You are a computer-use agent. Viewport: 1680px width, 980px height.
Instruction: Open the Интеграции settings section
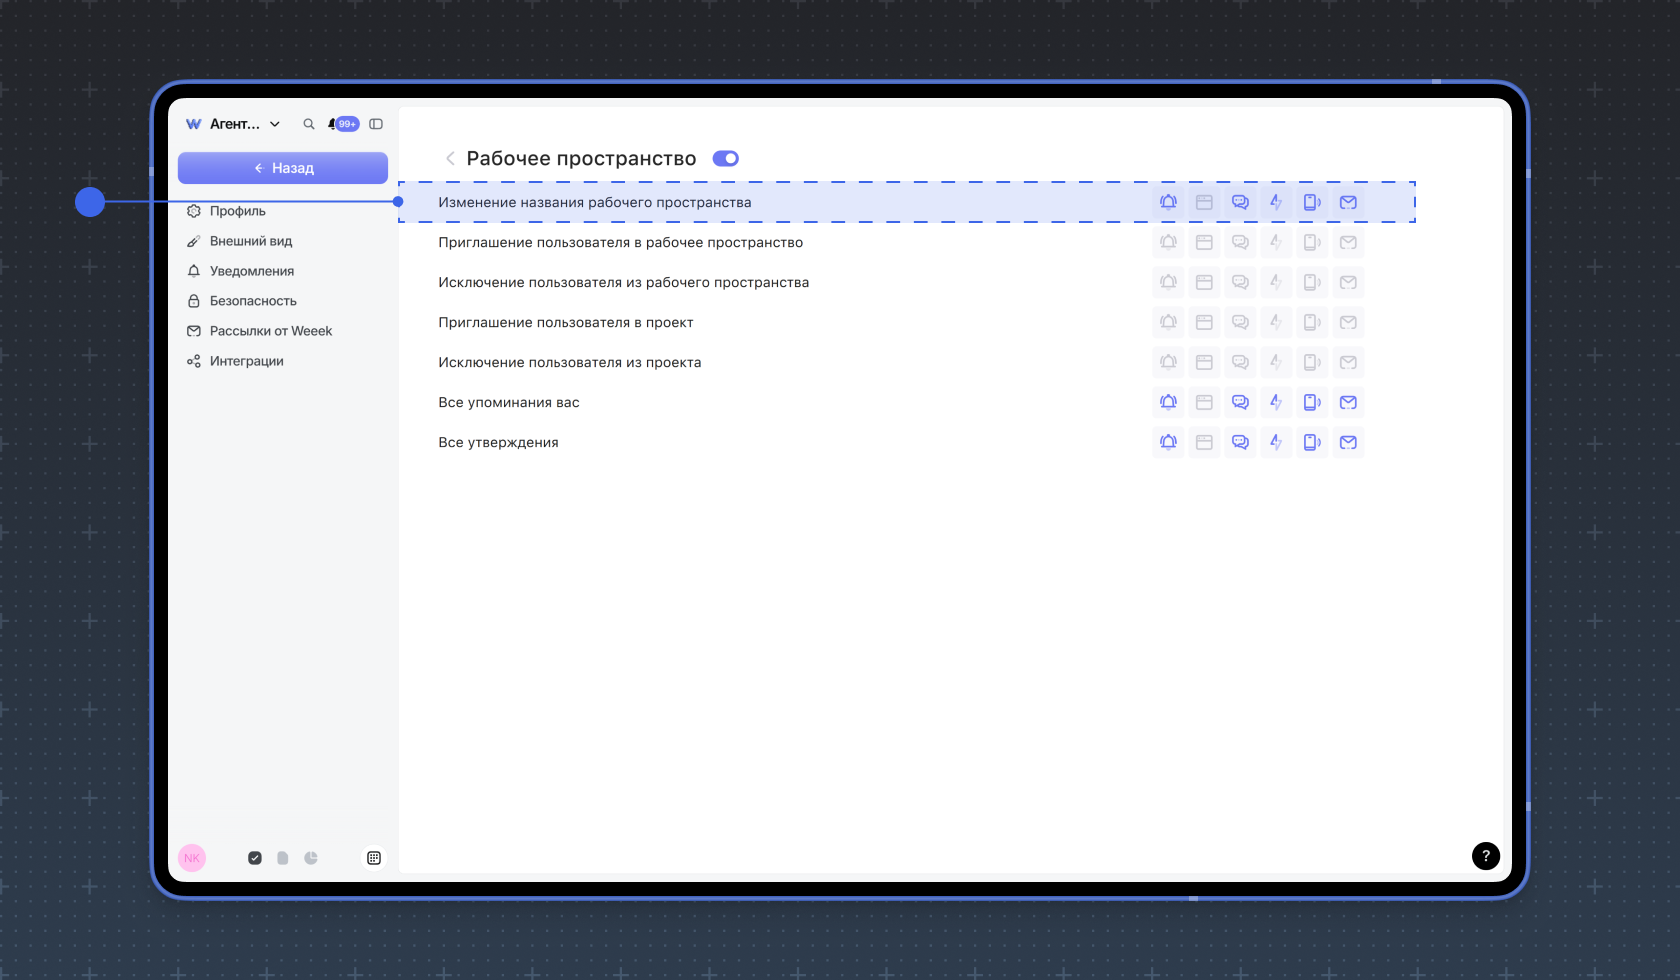(246, 361)
